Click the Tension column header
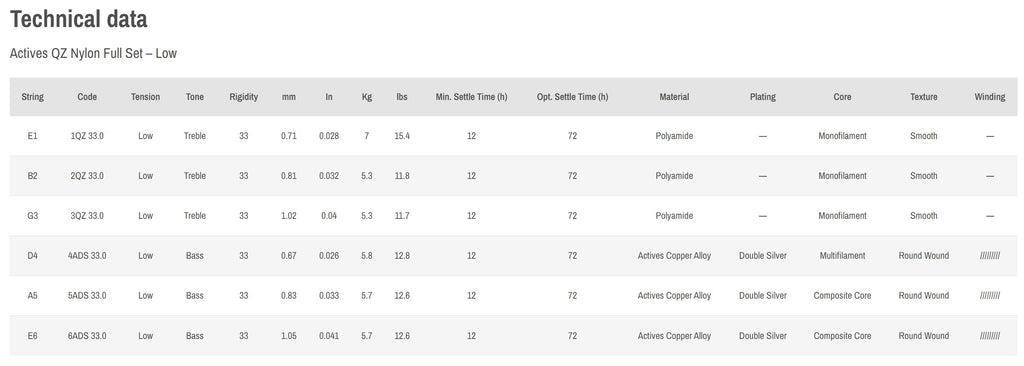Screen dimensions: 1024x366 point(145,97)
